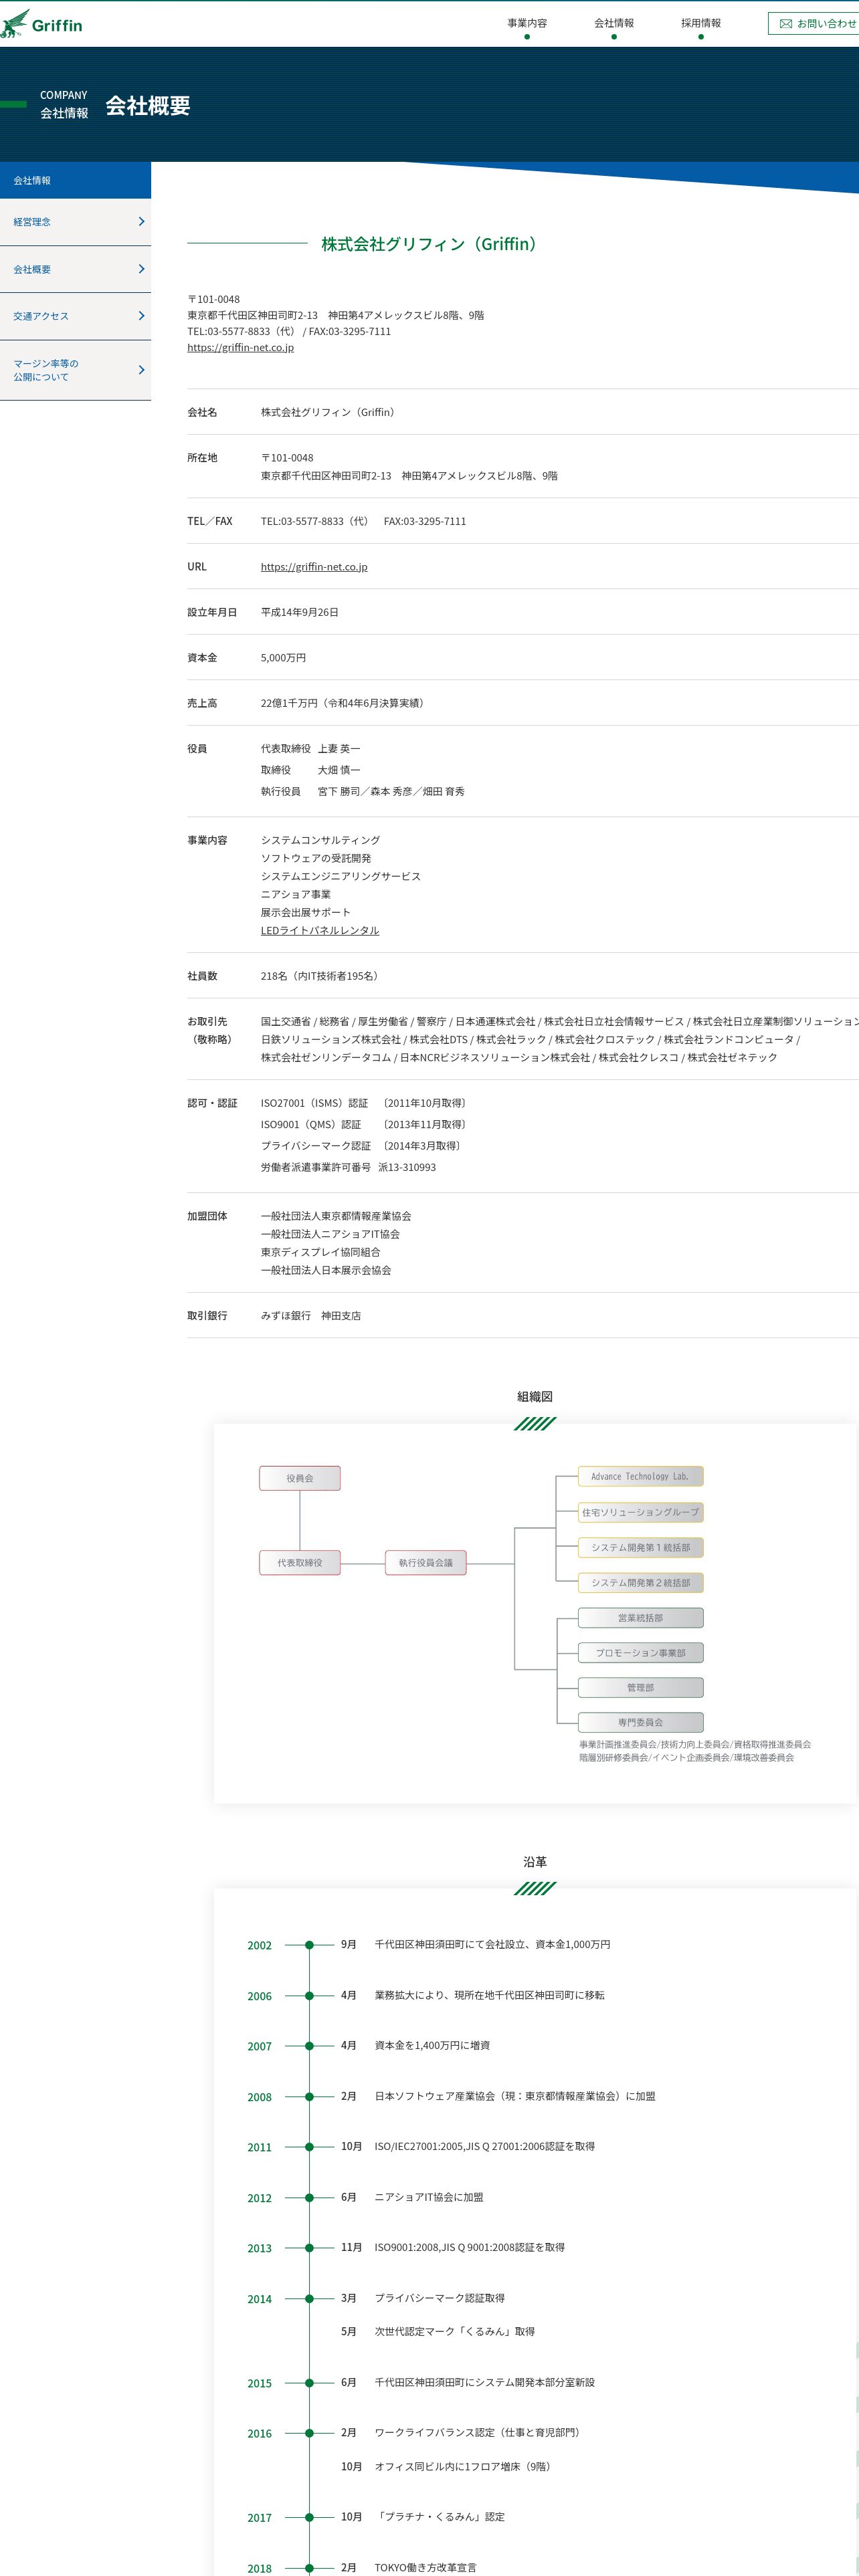
Task: Click the ISO9001（QMS）認証 line
Action: point(366,1125)
